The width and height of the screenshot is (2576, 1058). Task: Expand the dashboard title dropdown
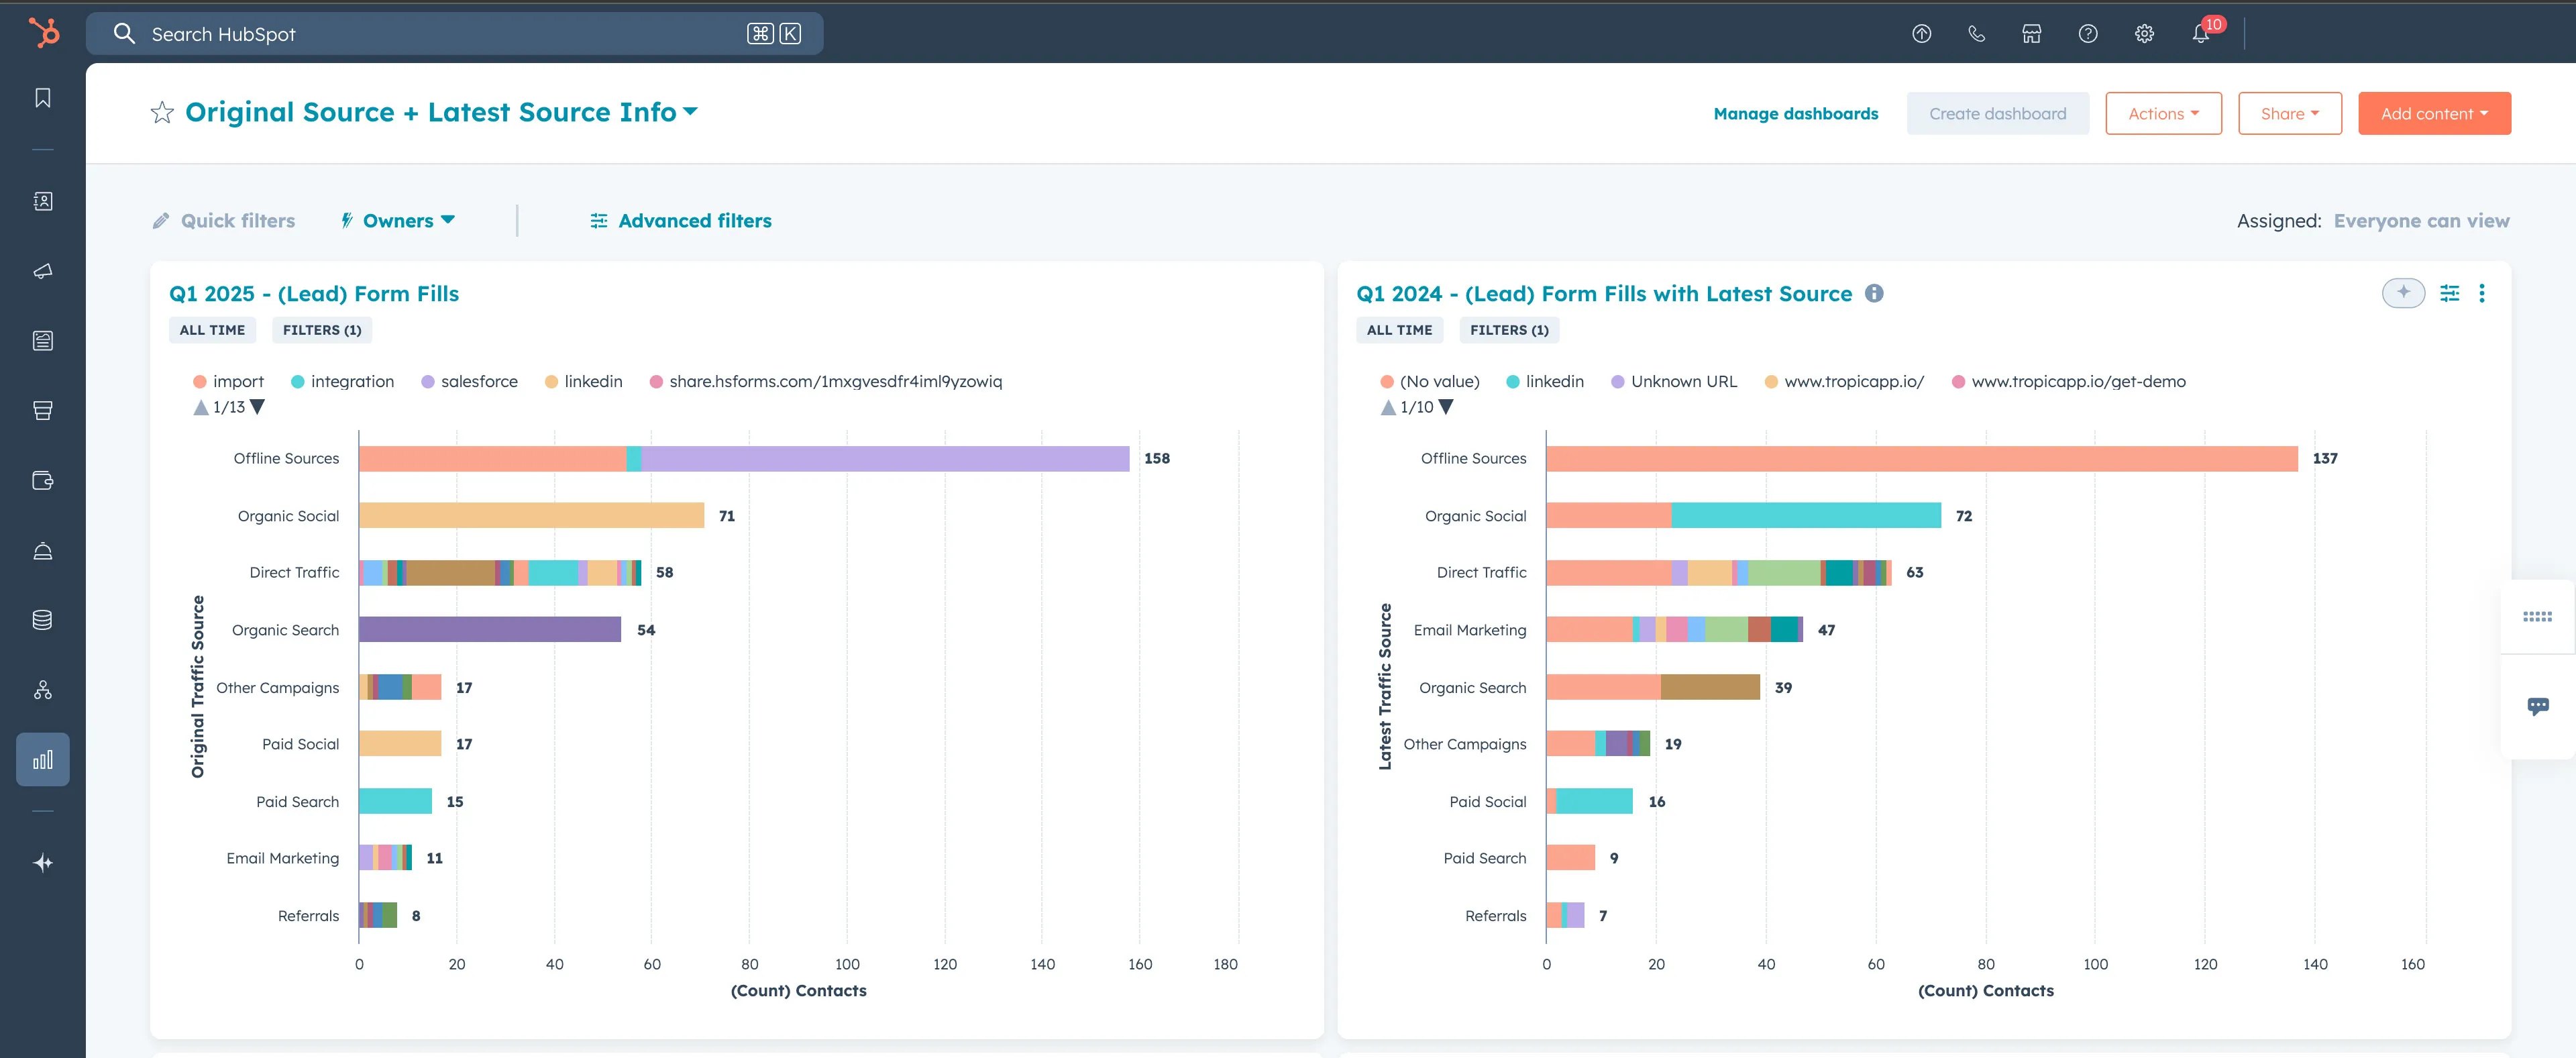[x=690, y=112]
